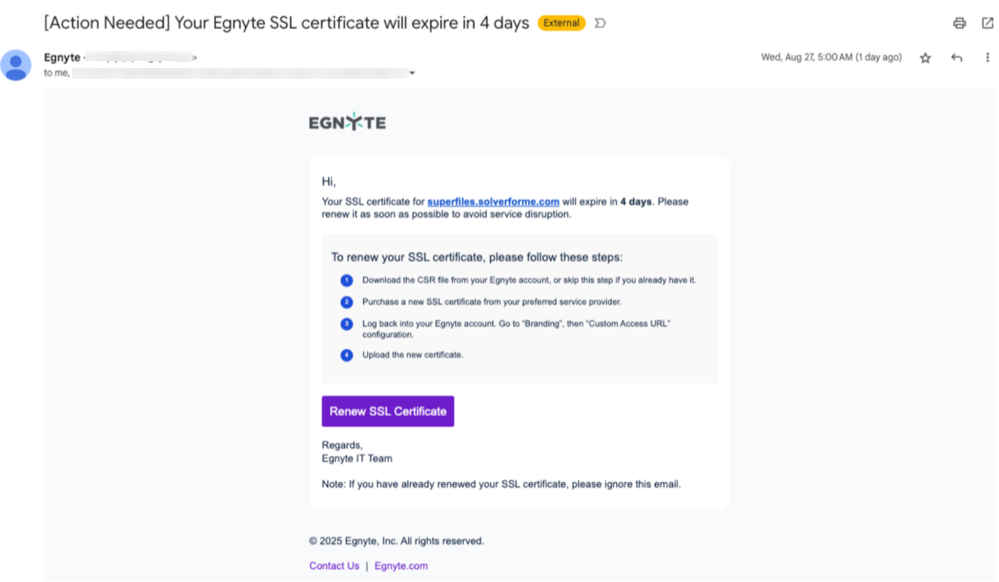Image resolution: width=999 pixels, height=582 pixels.
Task: Visit the Egnyte.com footer link
Action: point(401,566)
